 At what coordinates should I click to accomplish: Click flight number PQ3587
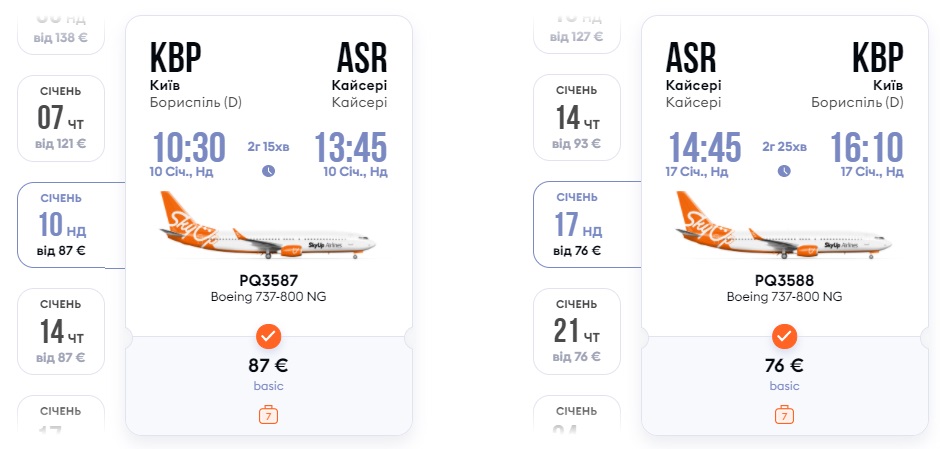coord(268,280)
